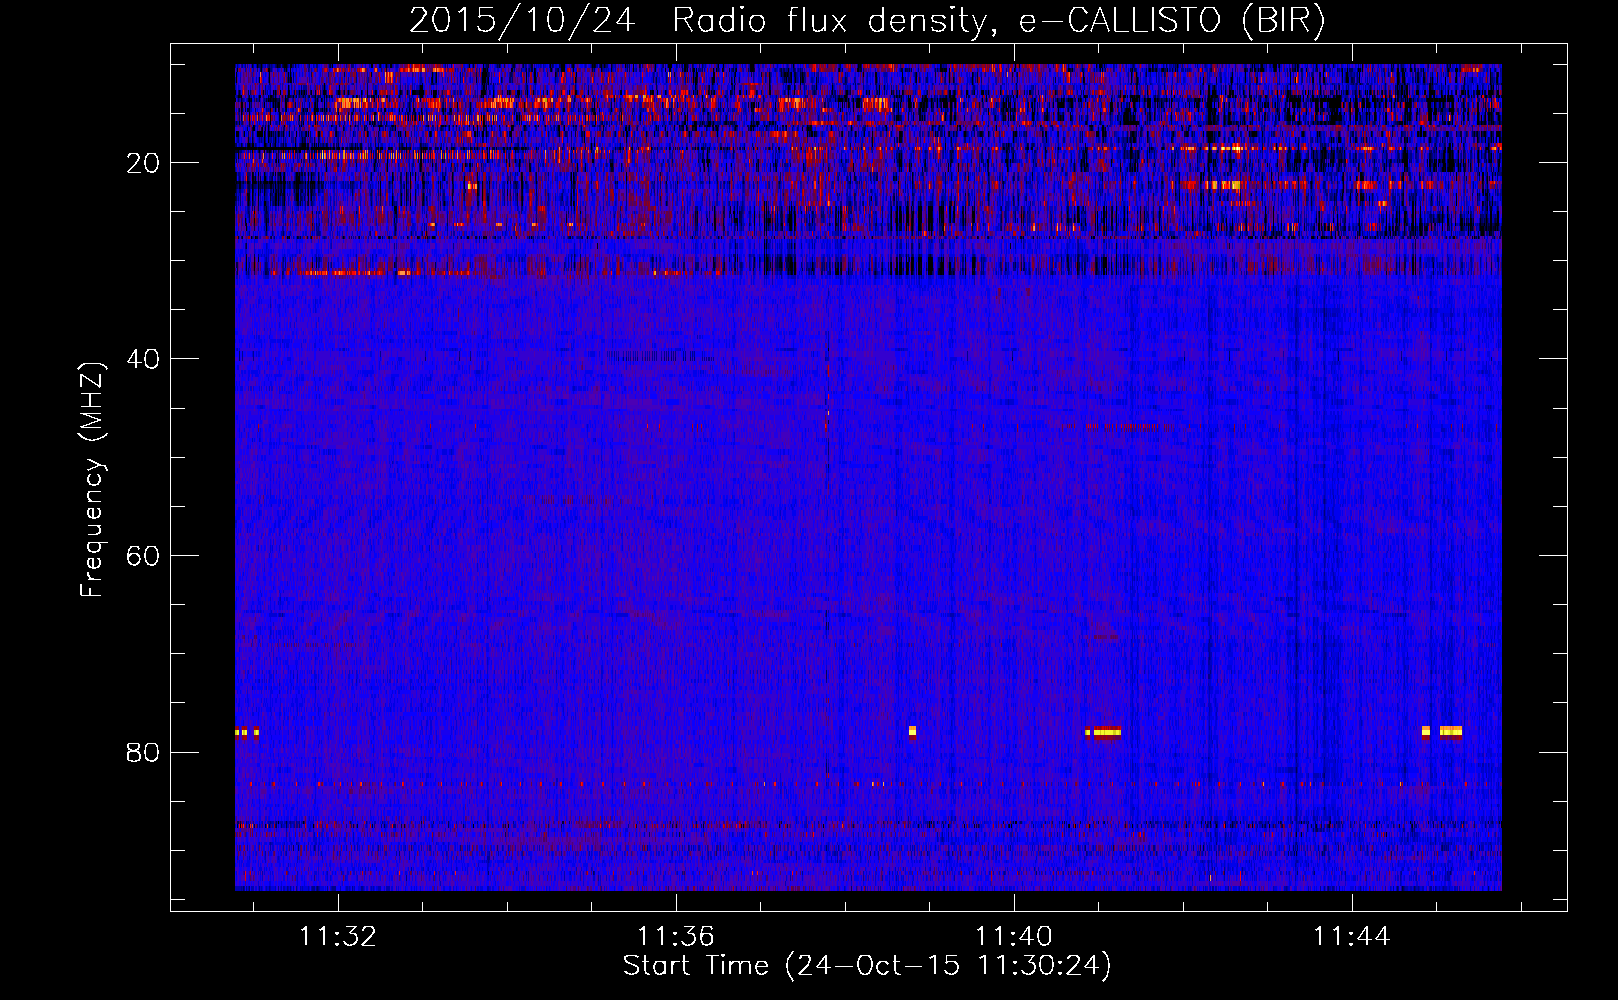Click the 11:36 time tick label
The width and height of the screenshot is (1618, 1000).
click(676, 936)
